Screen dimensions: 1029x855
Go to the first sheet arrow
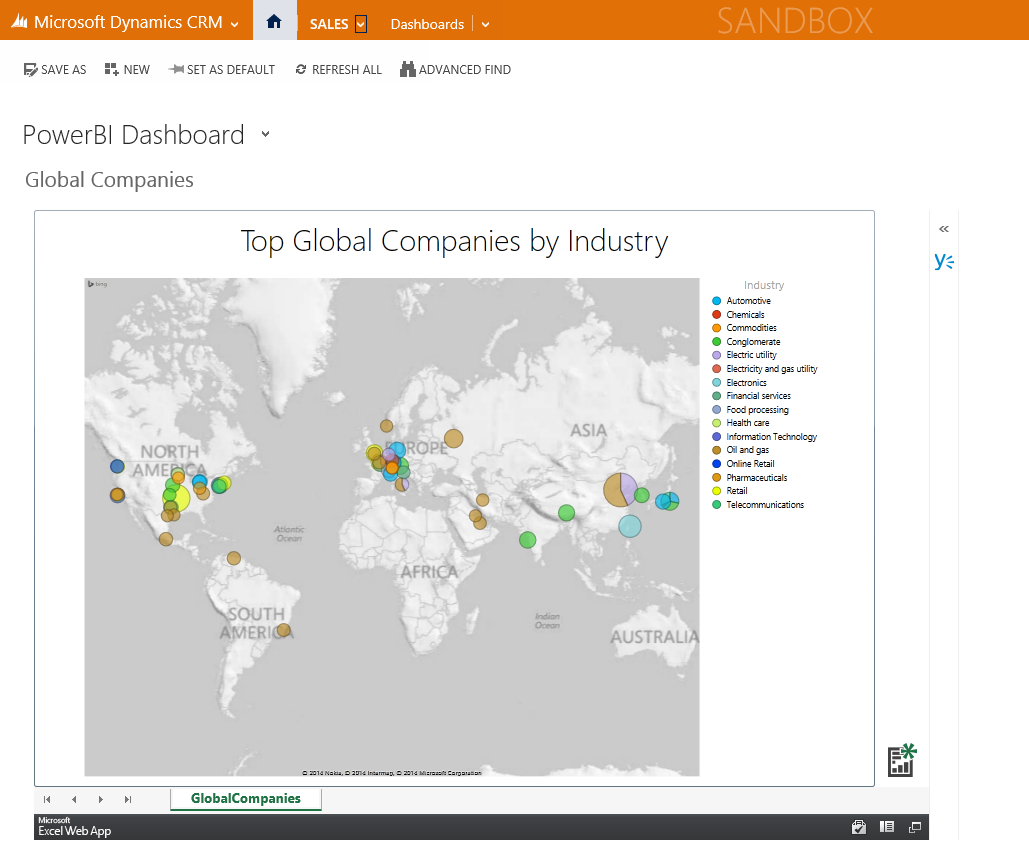pos(47,799)
